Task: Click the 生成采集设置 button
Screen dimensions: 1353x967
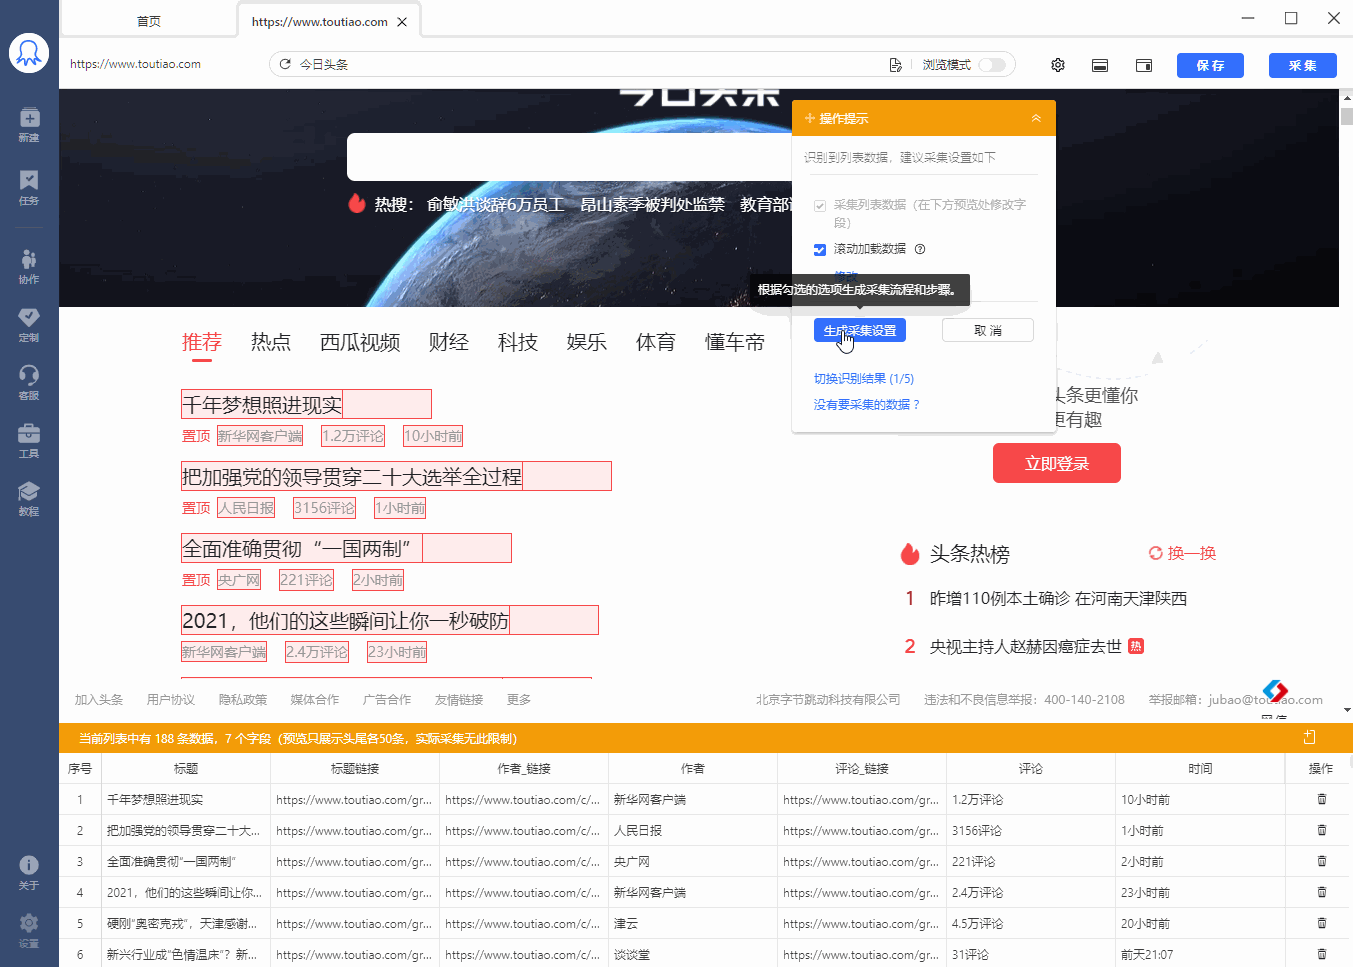Action: (x=860, y=330)
